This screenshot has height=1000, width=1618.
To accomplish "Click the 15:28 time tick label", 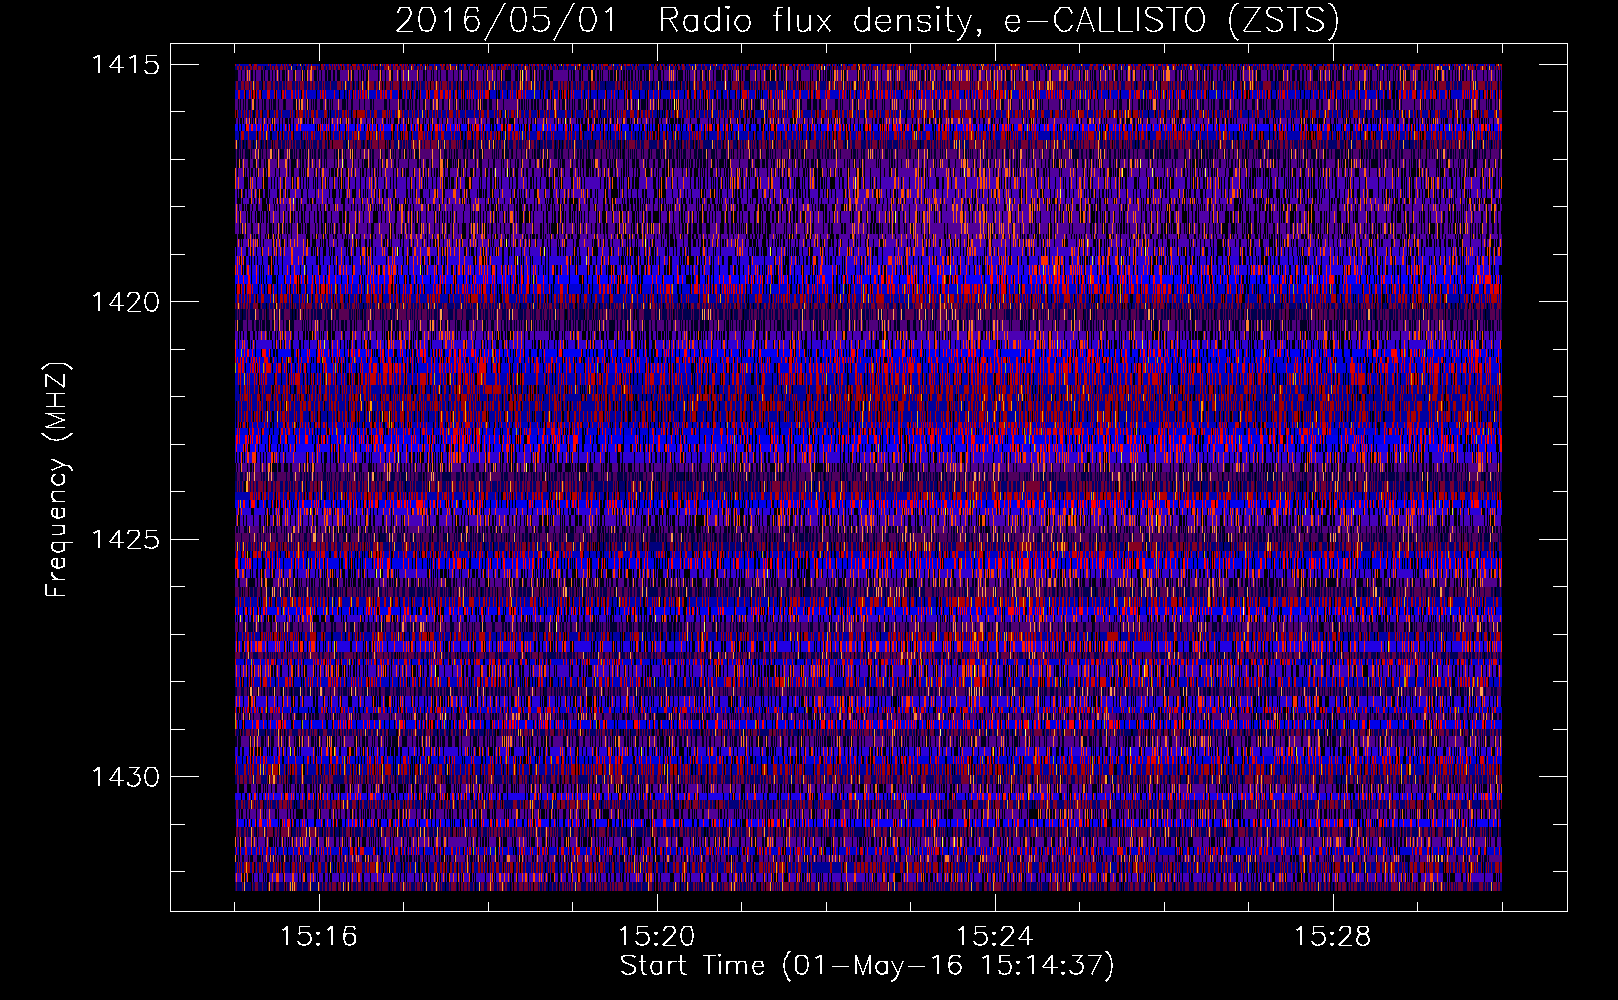I will pos(1333,937).
